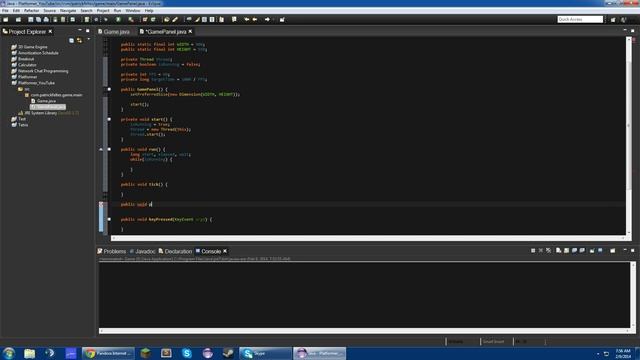The height and width of the screenshot is (360, 640).
Task: Click Windows Start button on taskbar
Action: tap(9, 353)
